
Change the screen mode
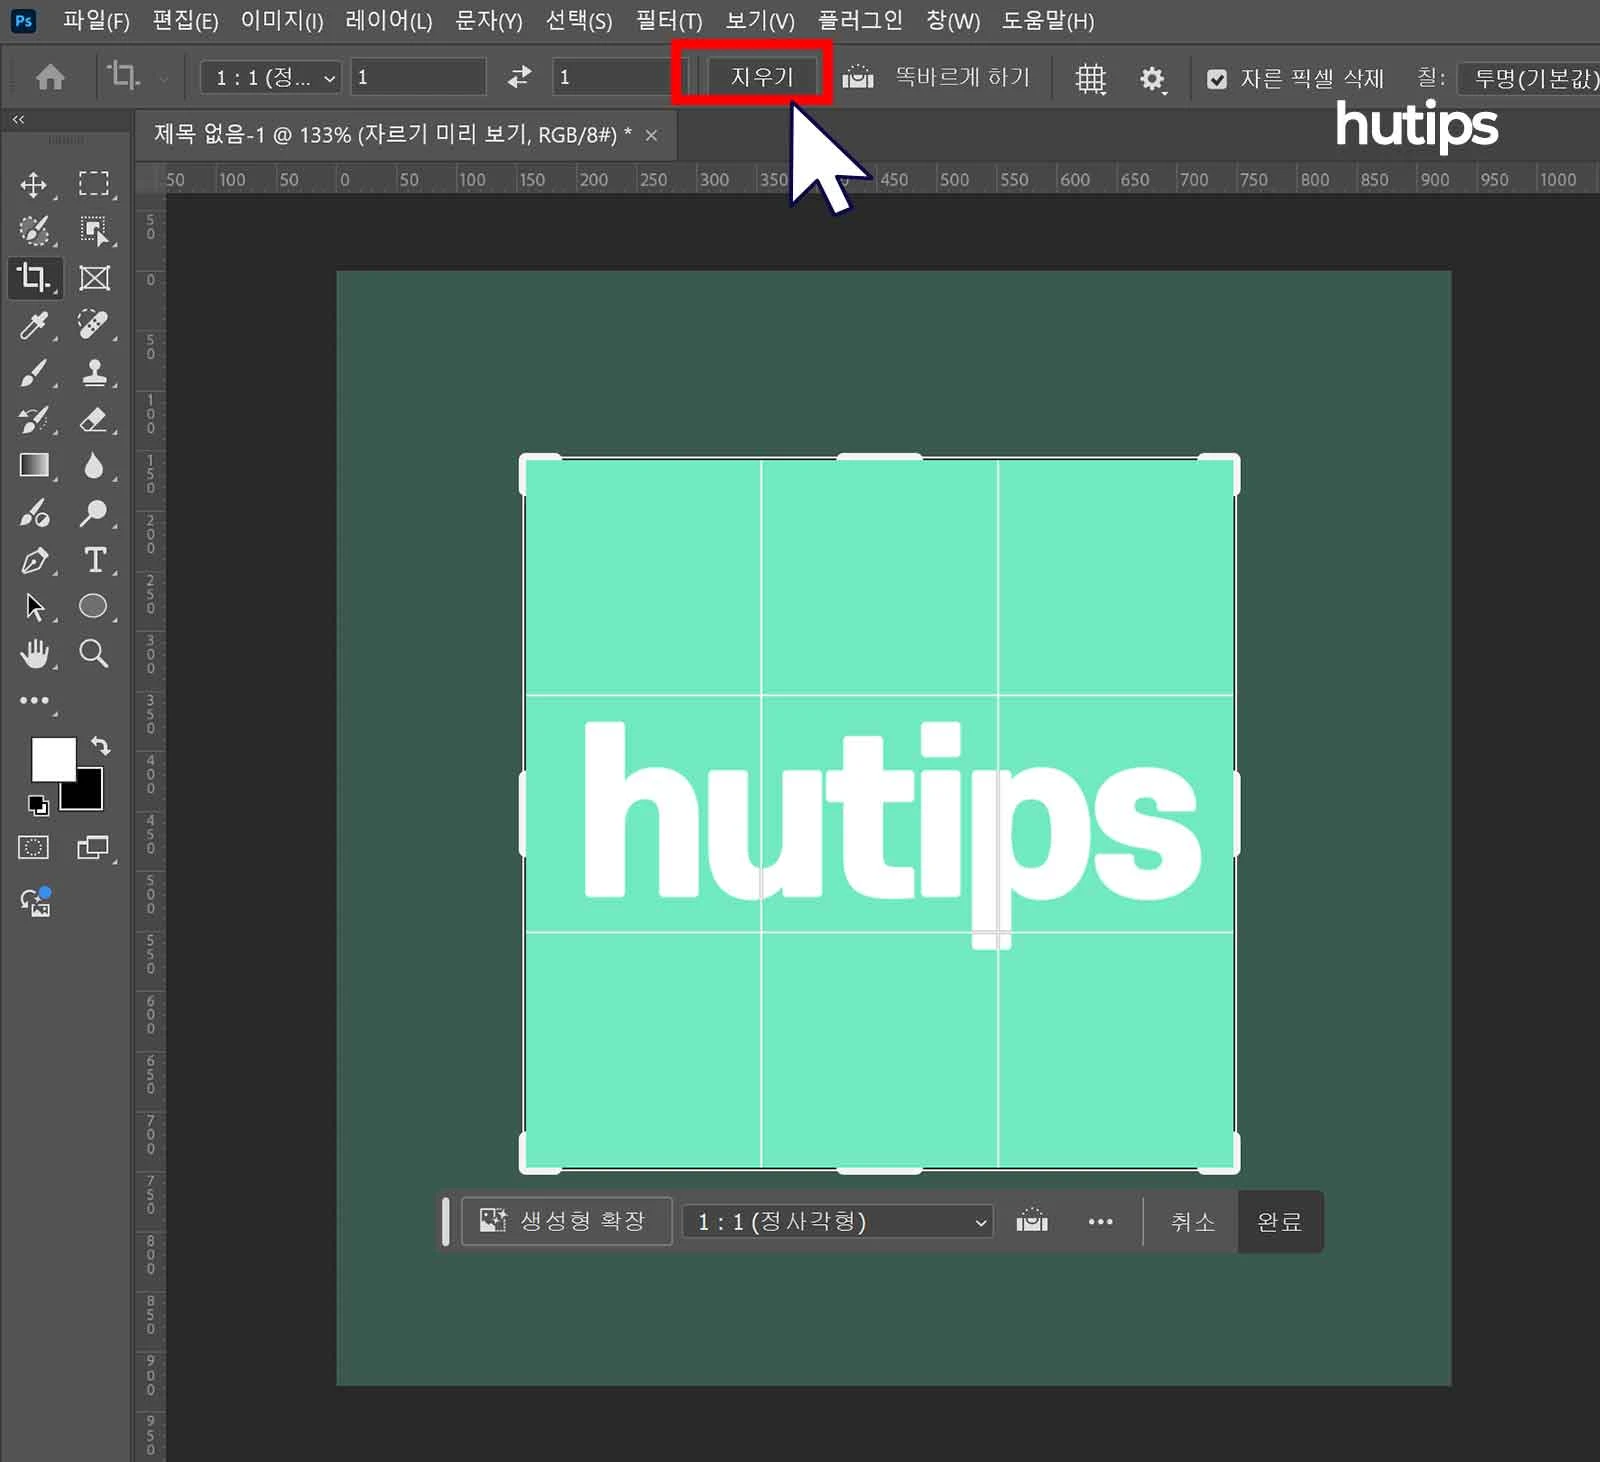(x=93, y=848)
